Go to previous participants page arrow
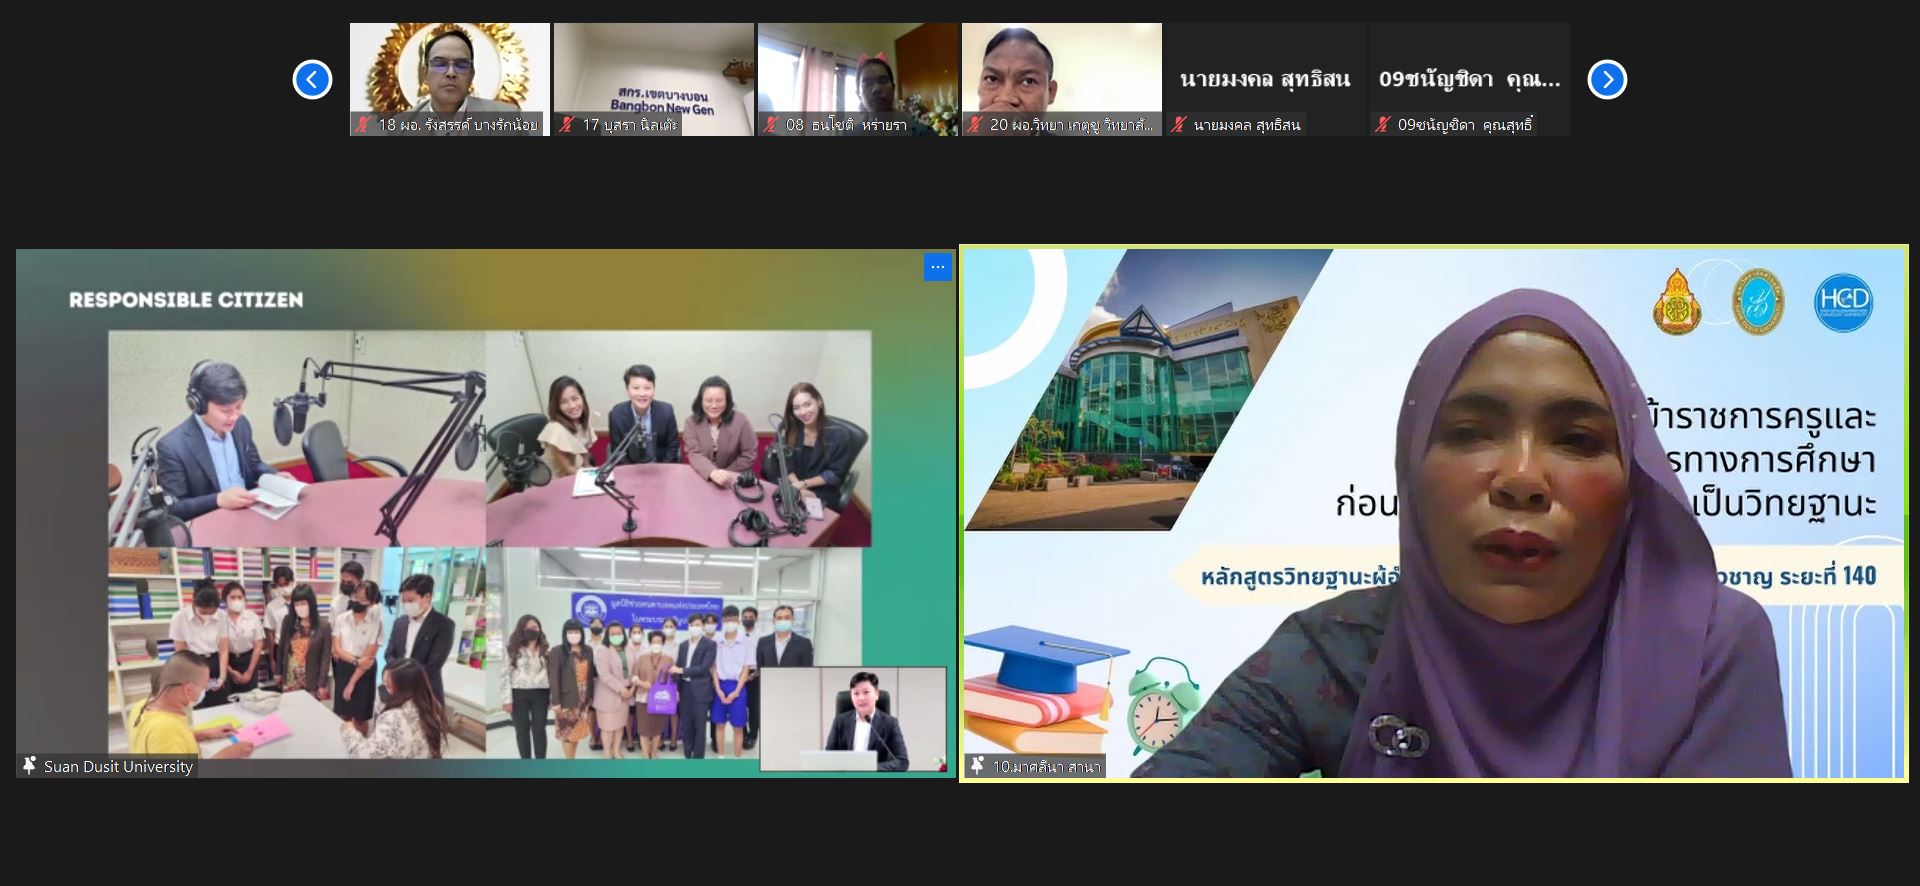 coord(312,79)
